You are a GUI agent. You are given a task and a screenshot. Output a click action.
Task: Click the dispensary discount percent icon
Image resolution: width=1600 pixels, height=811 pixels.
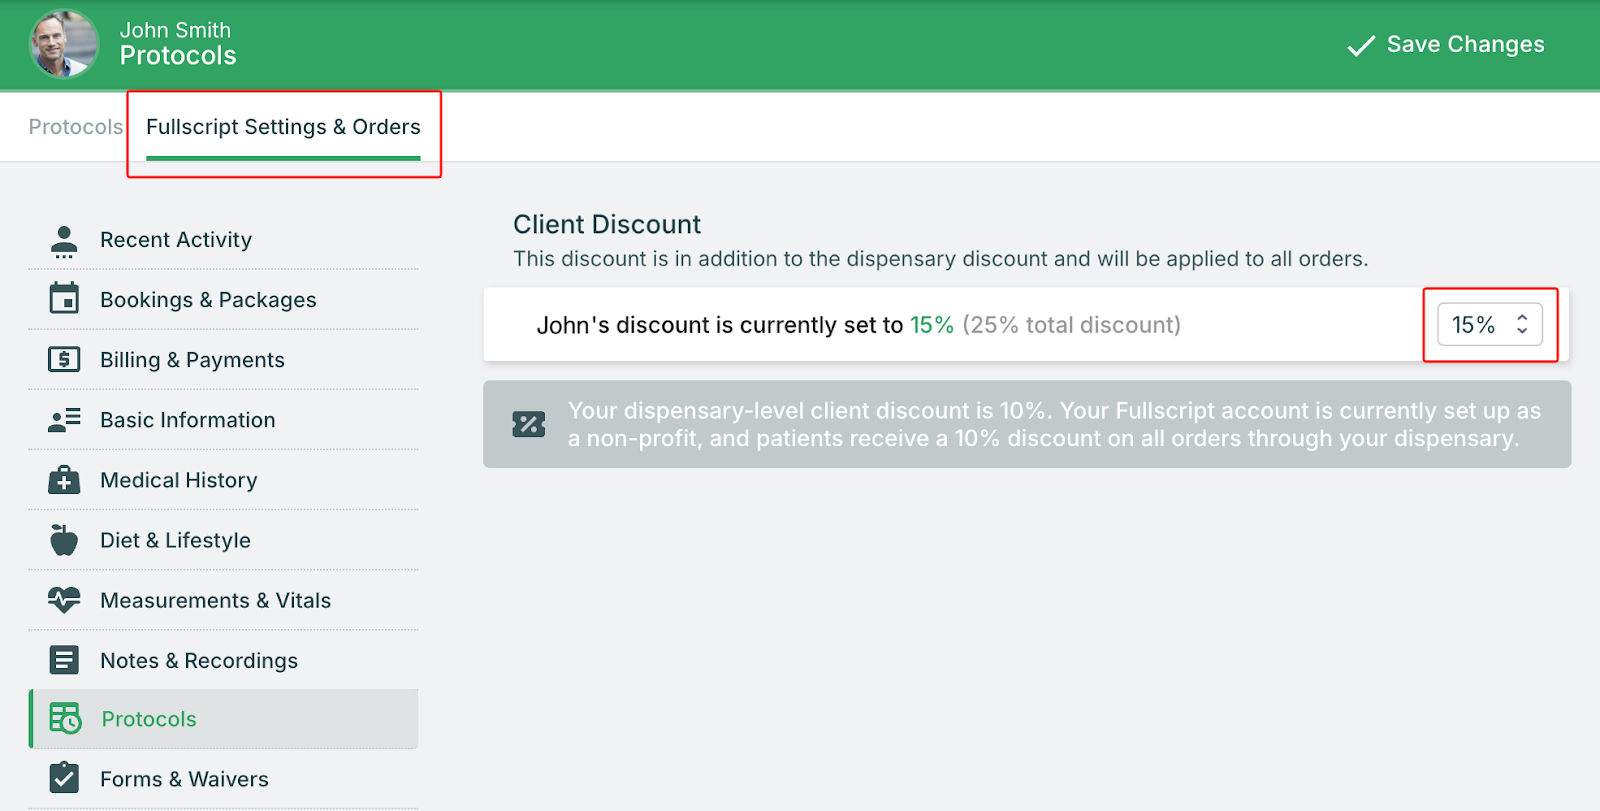click(529, 424)
